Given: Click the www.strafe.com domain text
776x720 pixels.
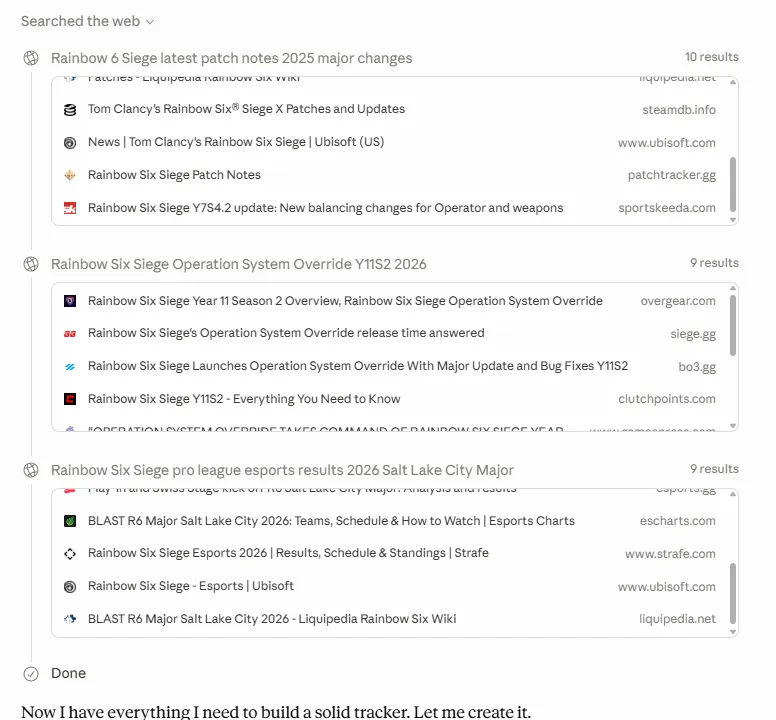Looking at the screenshot, I should click(x=670, y=554).
